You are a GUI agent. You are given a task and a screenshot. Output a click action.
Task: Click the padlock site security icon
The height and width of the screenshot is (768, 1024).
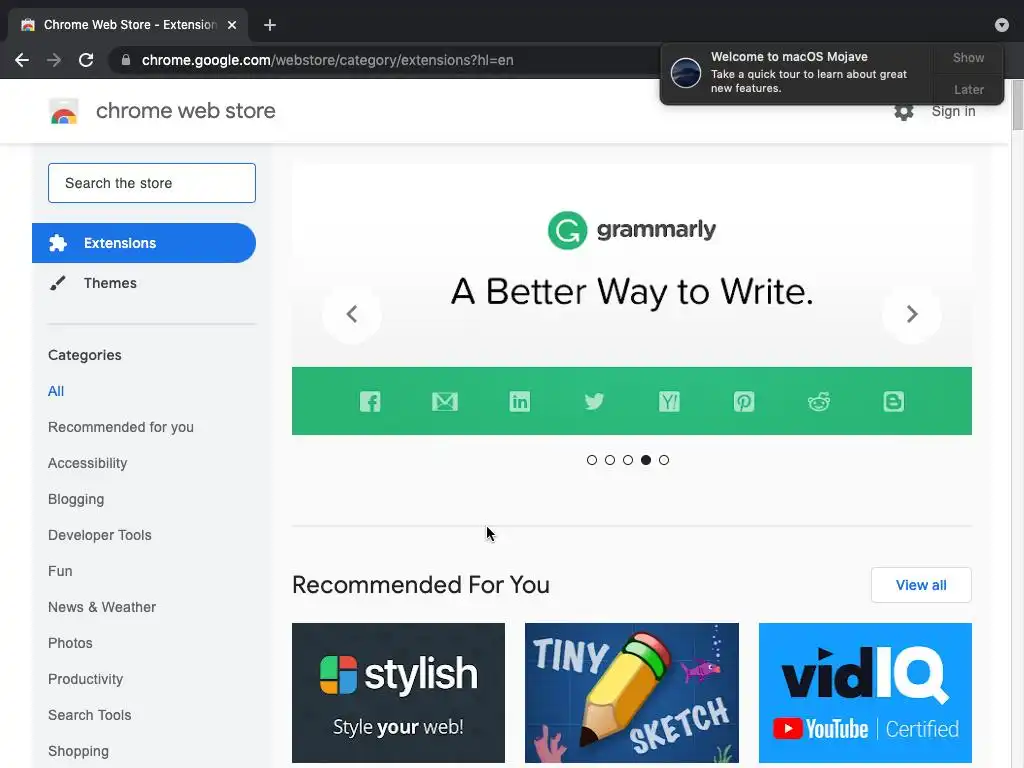126,60
